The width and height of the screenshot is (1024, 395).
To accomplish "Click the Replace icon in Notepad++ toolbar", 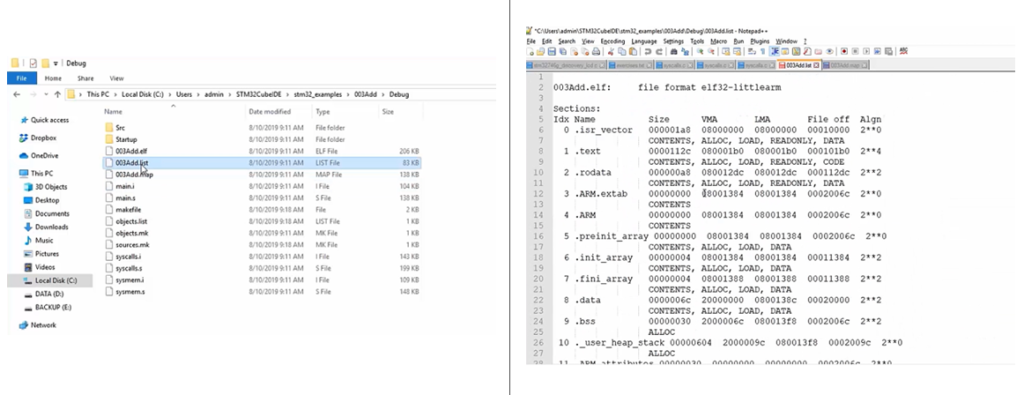I will point(685,51).
